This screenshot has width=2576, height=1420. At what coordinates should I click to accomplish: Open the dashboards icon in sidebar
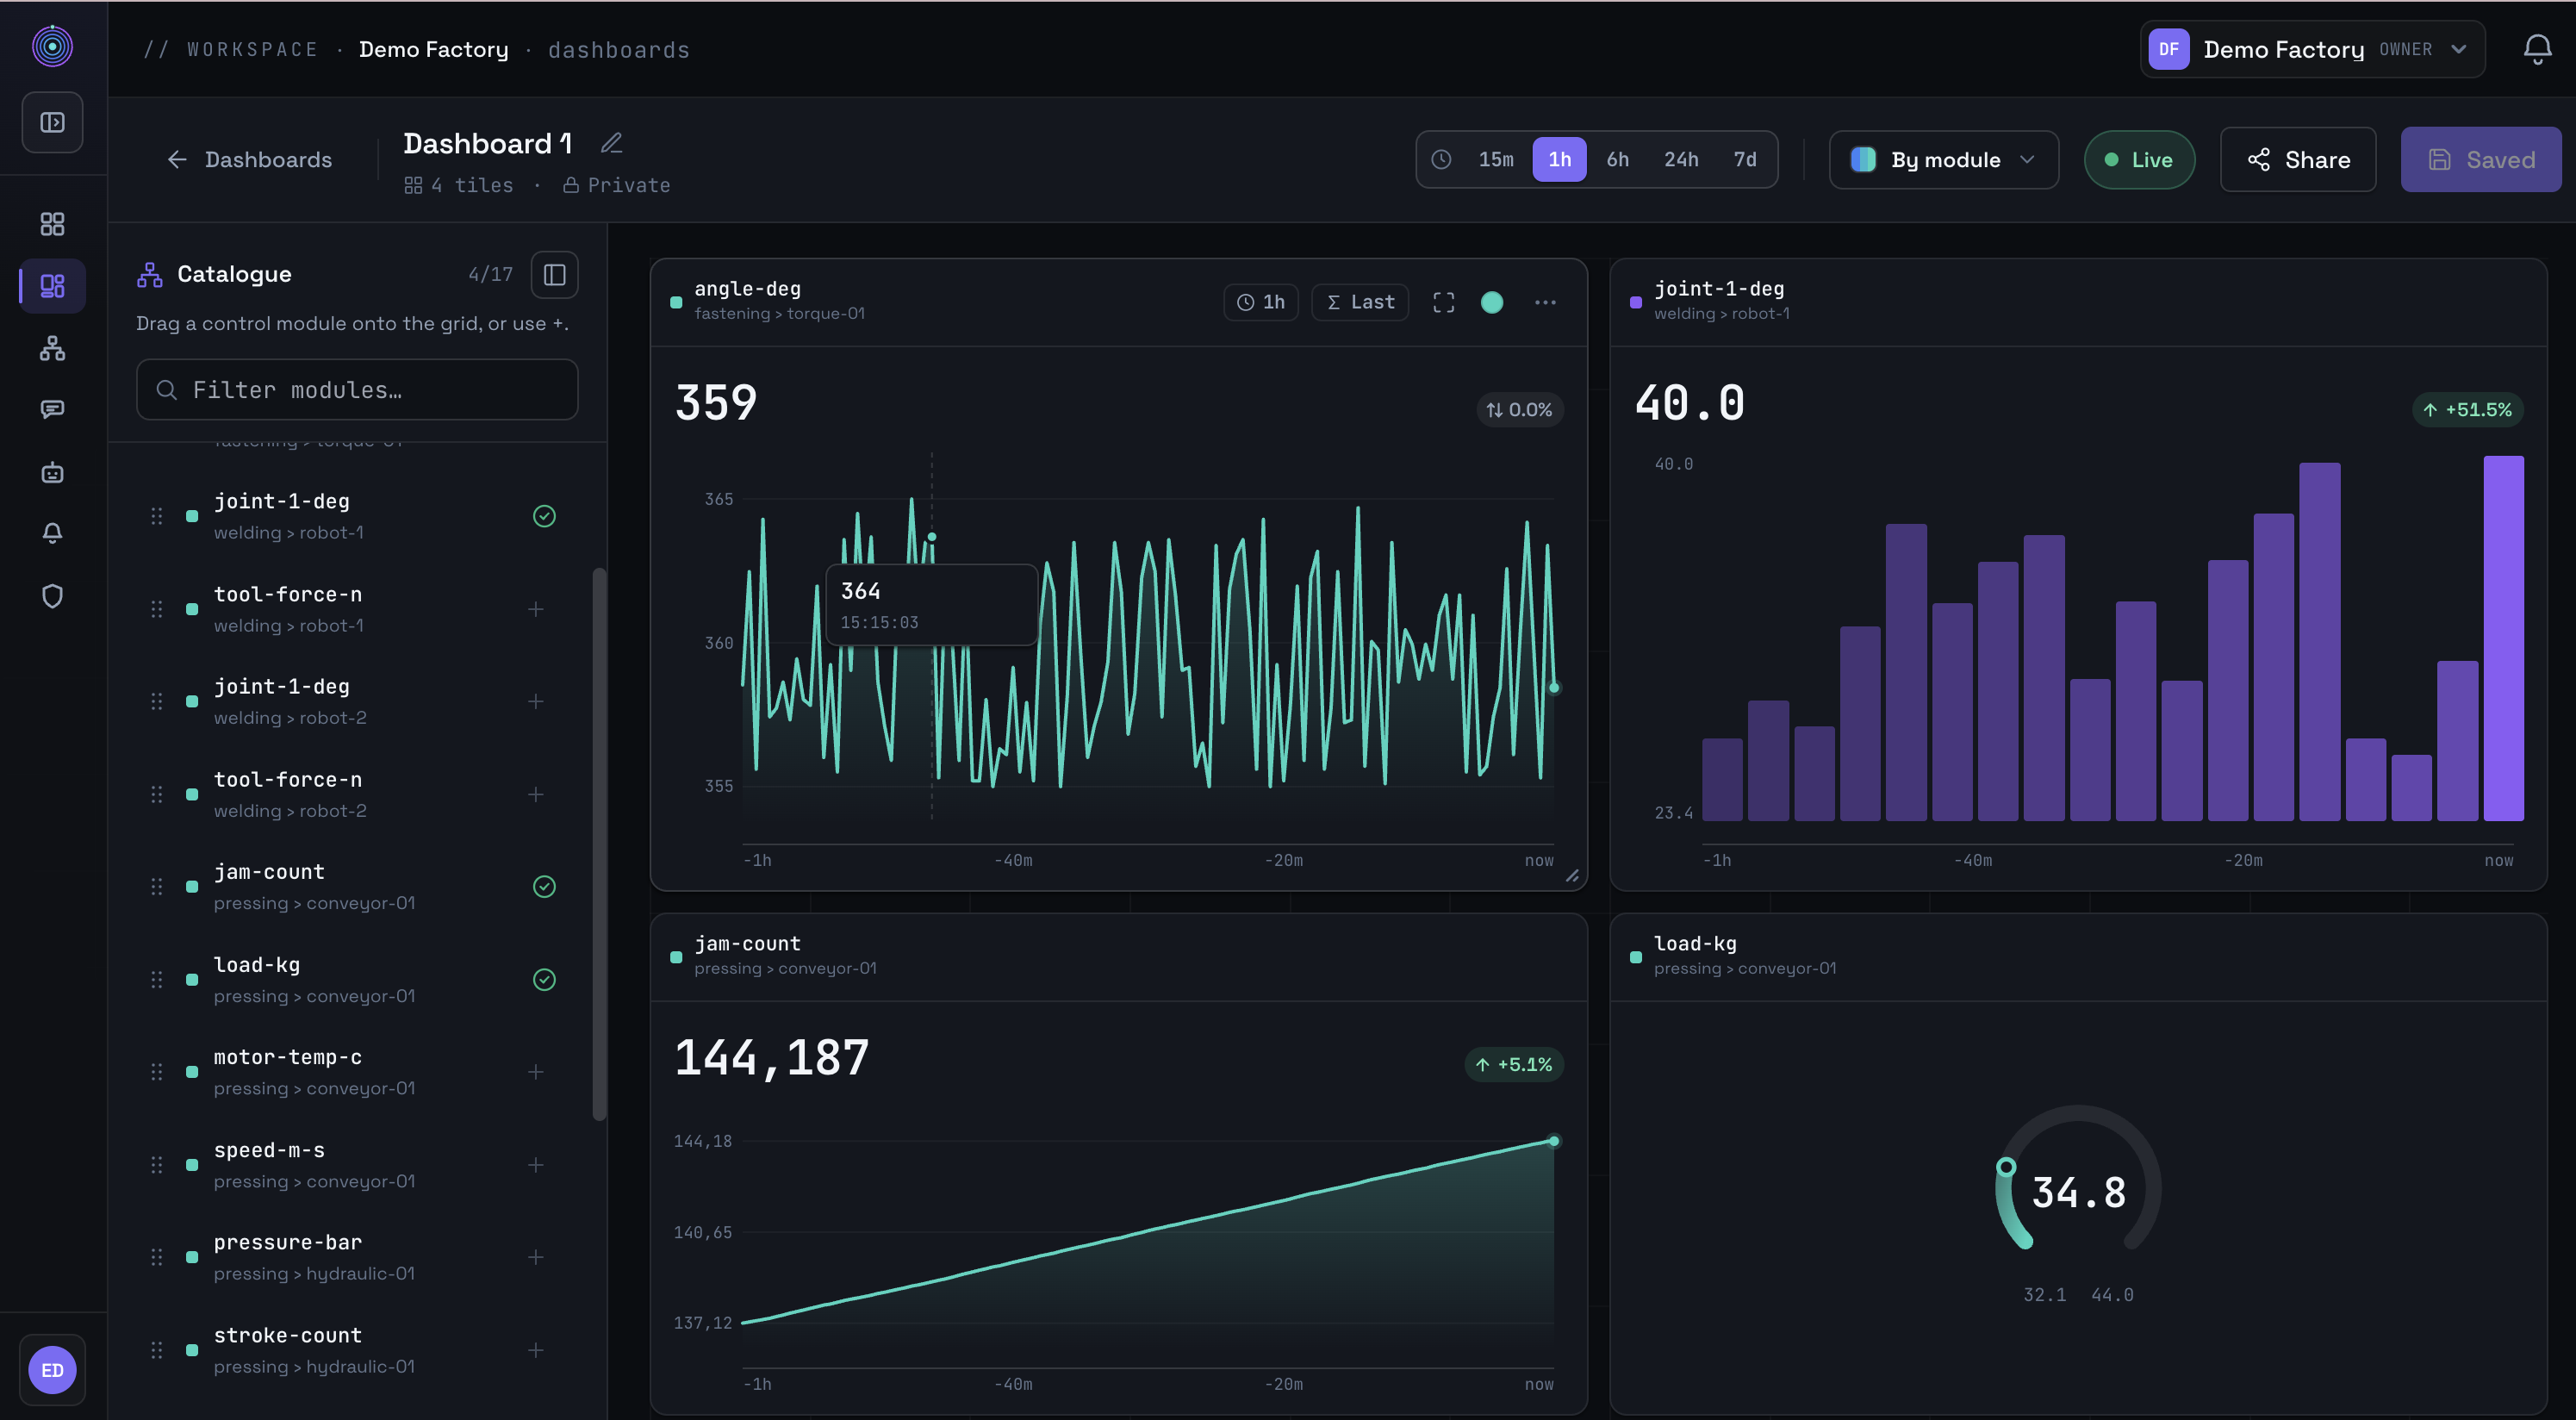(52, 286)
